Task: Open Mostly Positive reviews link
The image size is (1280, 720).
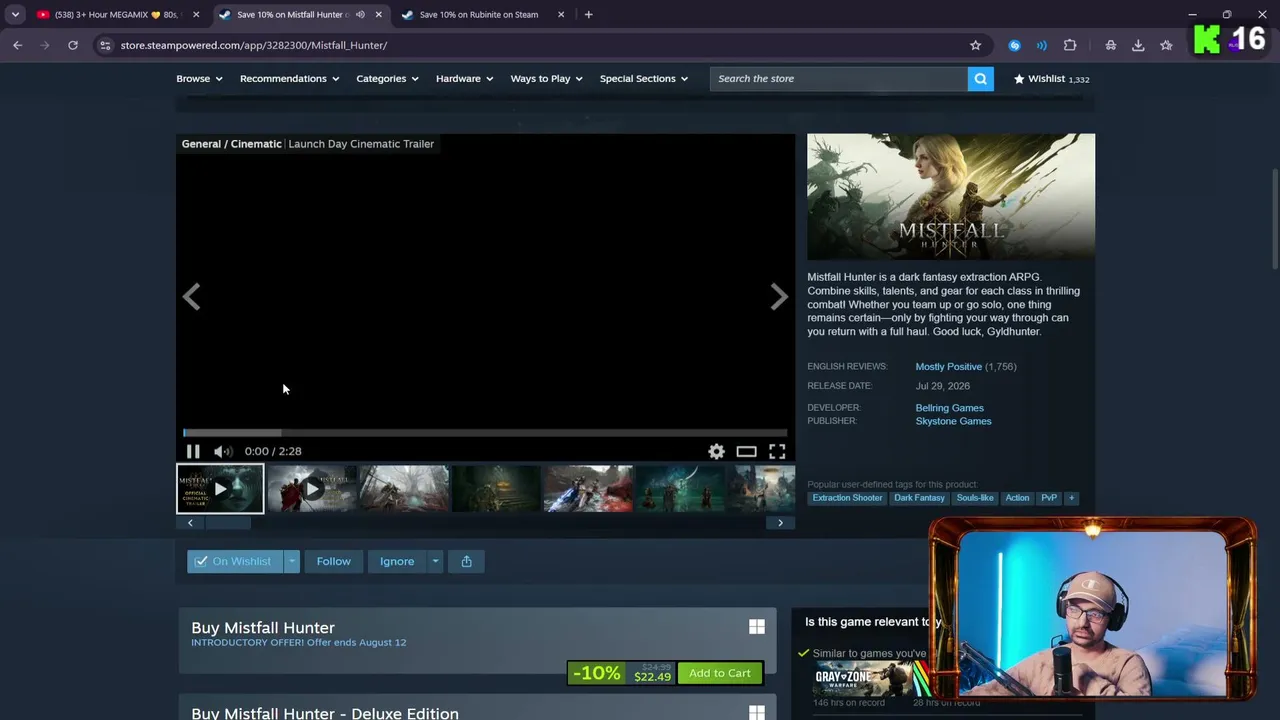Action: [949, 367]
